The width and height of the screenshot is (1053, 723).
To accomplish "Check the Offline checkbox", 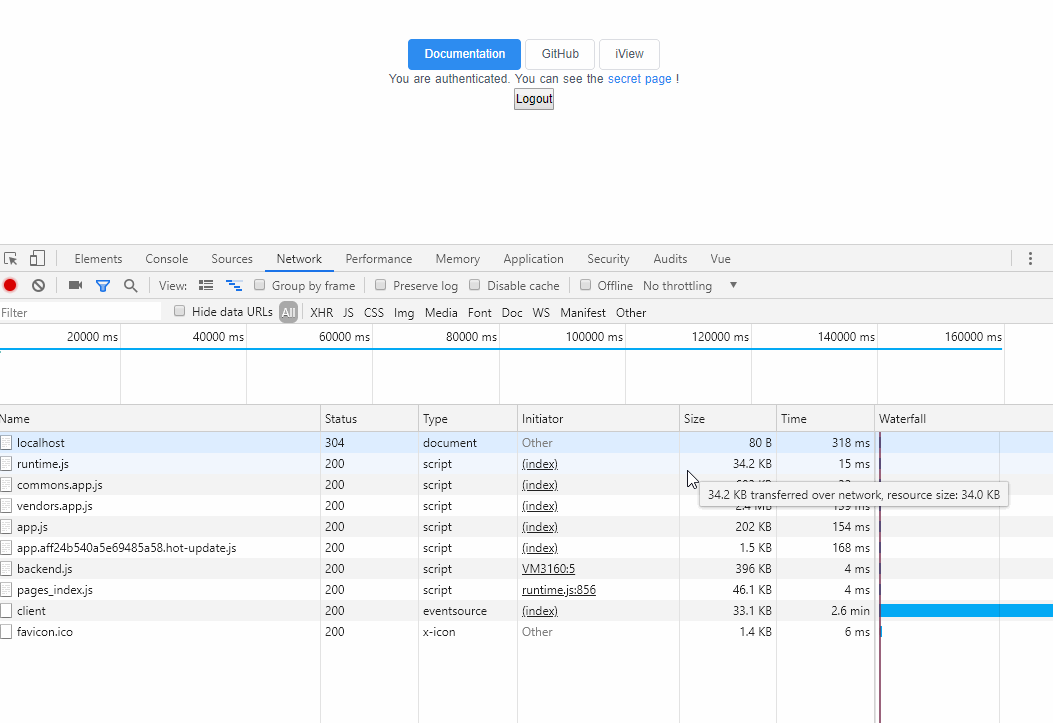I will pyautogui.click(x=585, y=285).
